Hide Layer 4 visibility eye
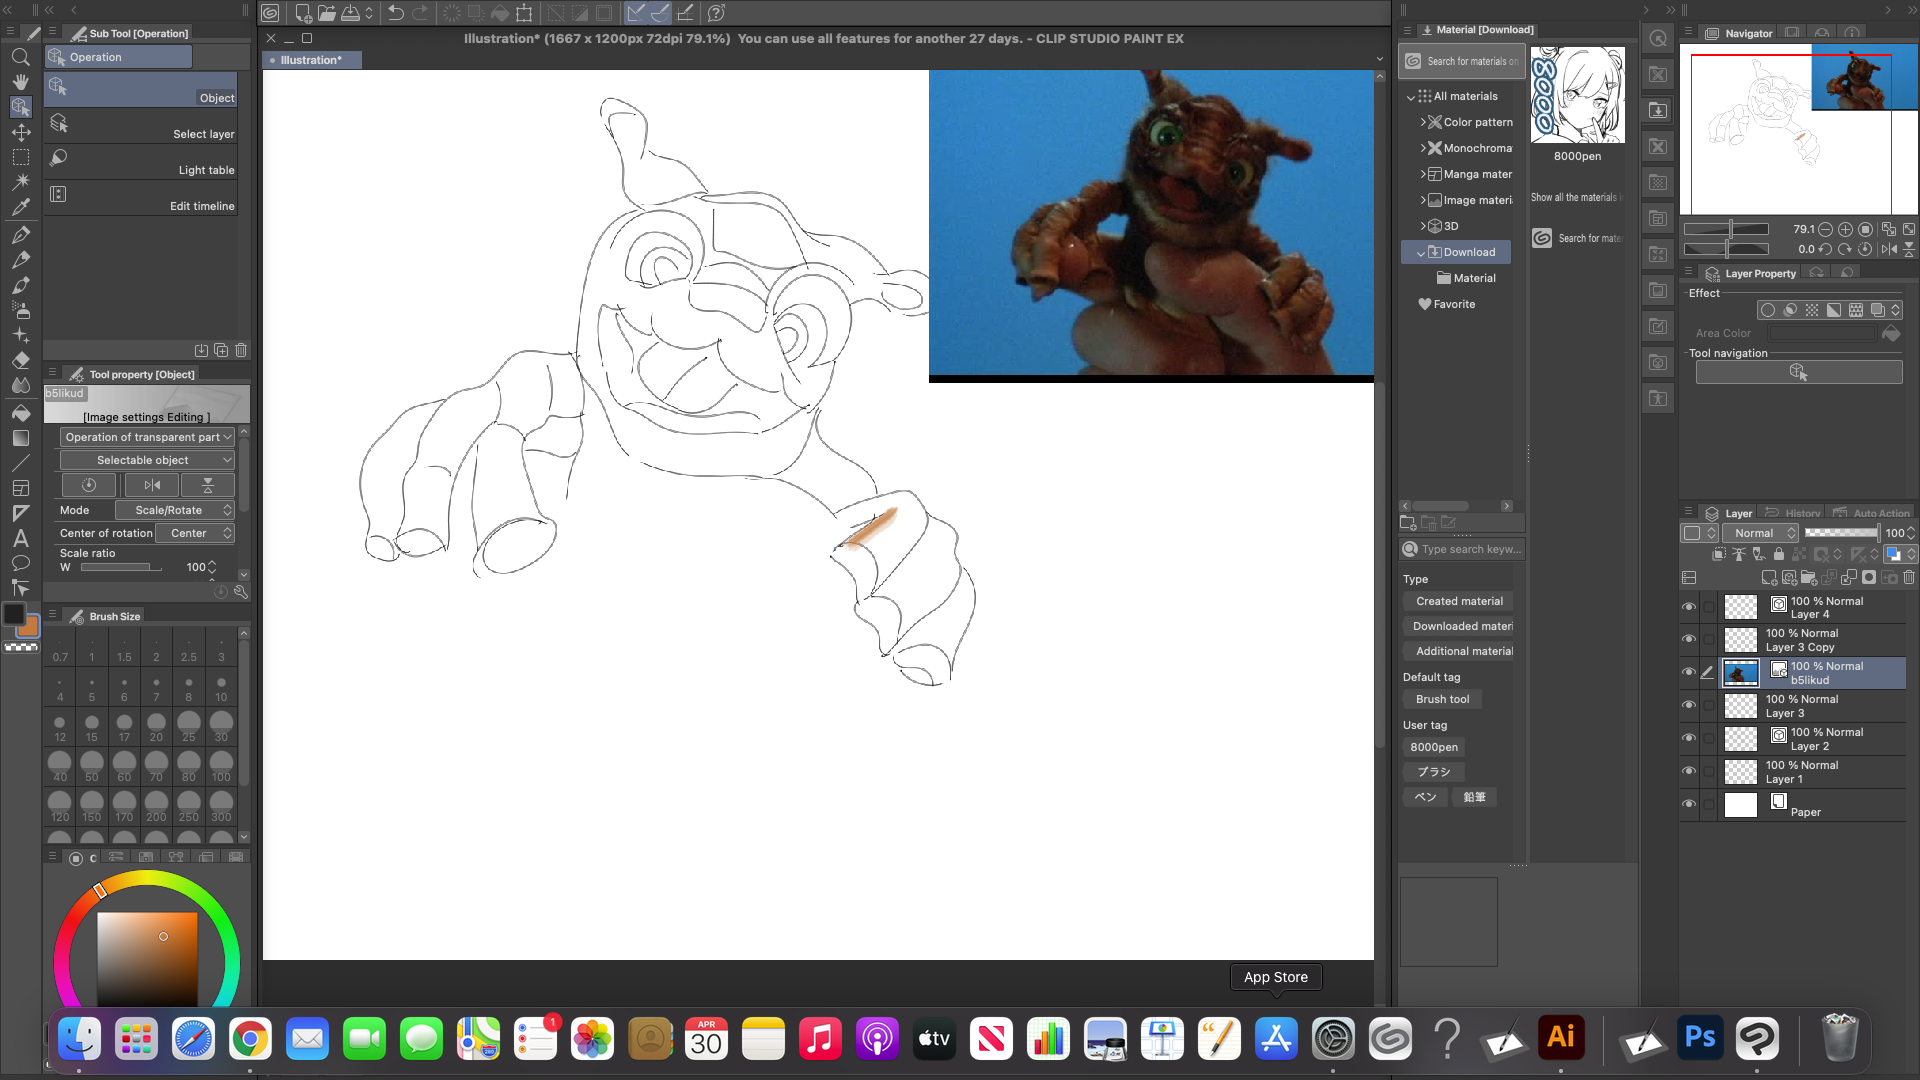The image size is (1920, 1080). (x=1689, y=607)
